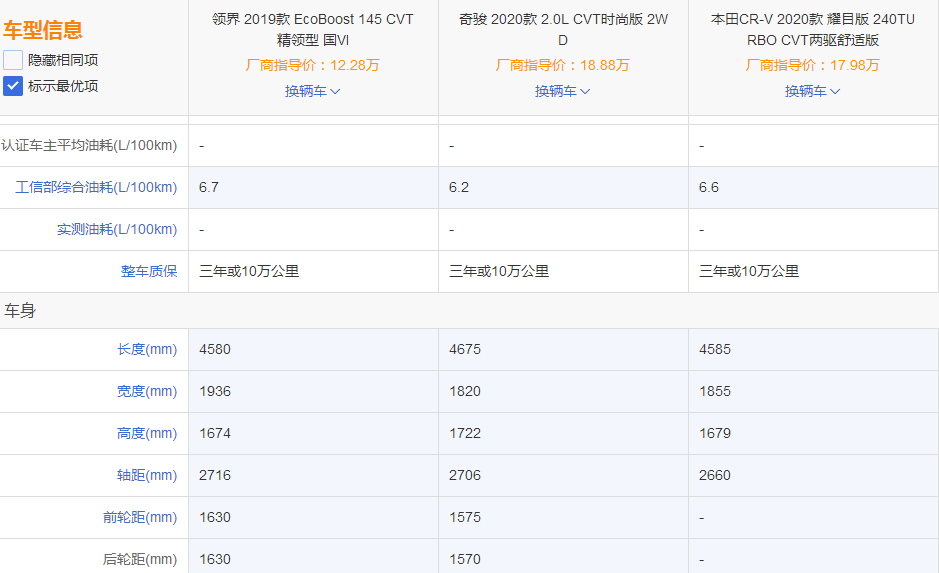Select height value 1674

coord(215,433)
